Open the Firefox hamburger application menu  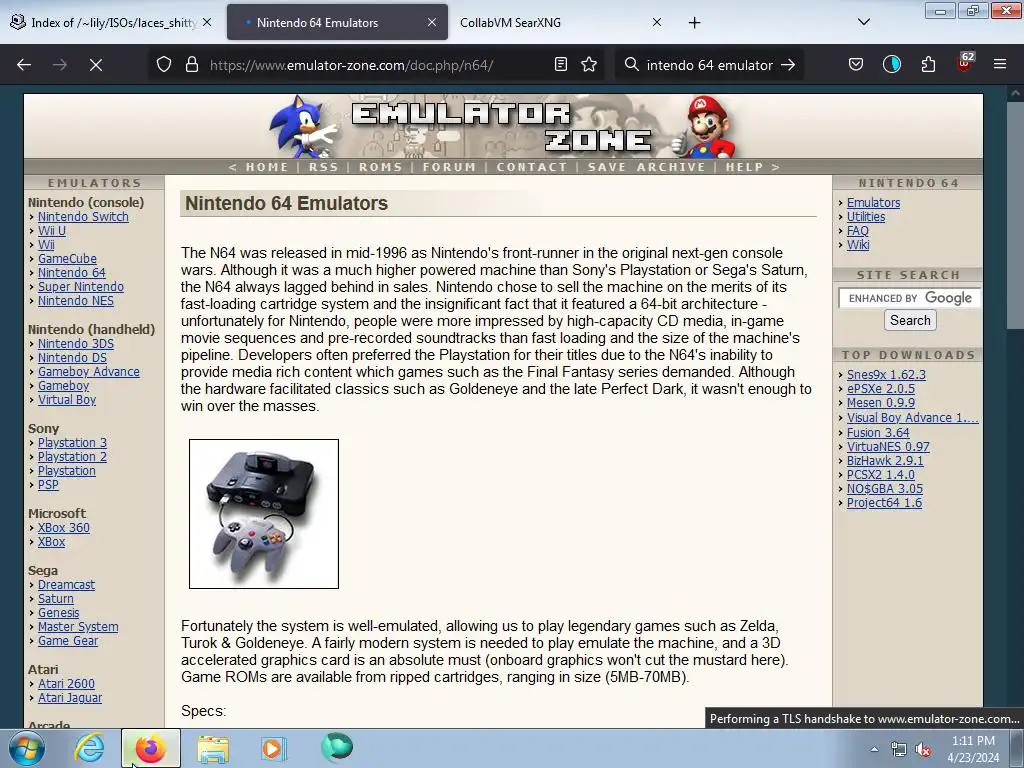(x=999, y=64)
